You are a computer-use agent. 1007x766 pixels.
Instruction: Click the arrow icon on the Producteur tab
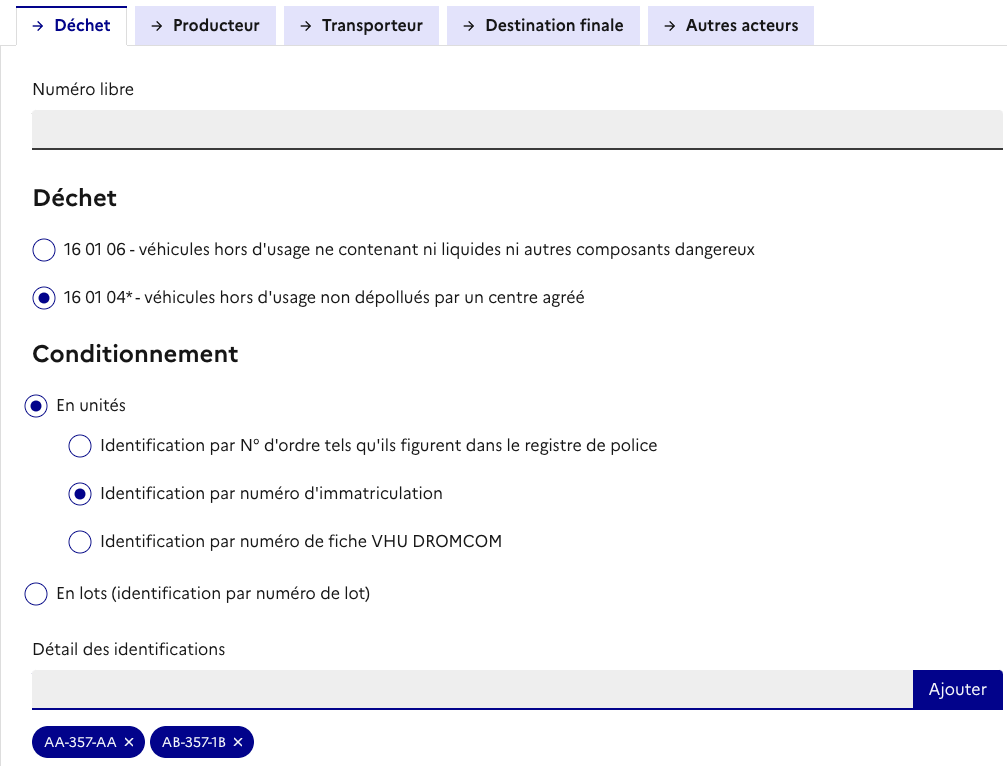[x=157, y=26]
